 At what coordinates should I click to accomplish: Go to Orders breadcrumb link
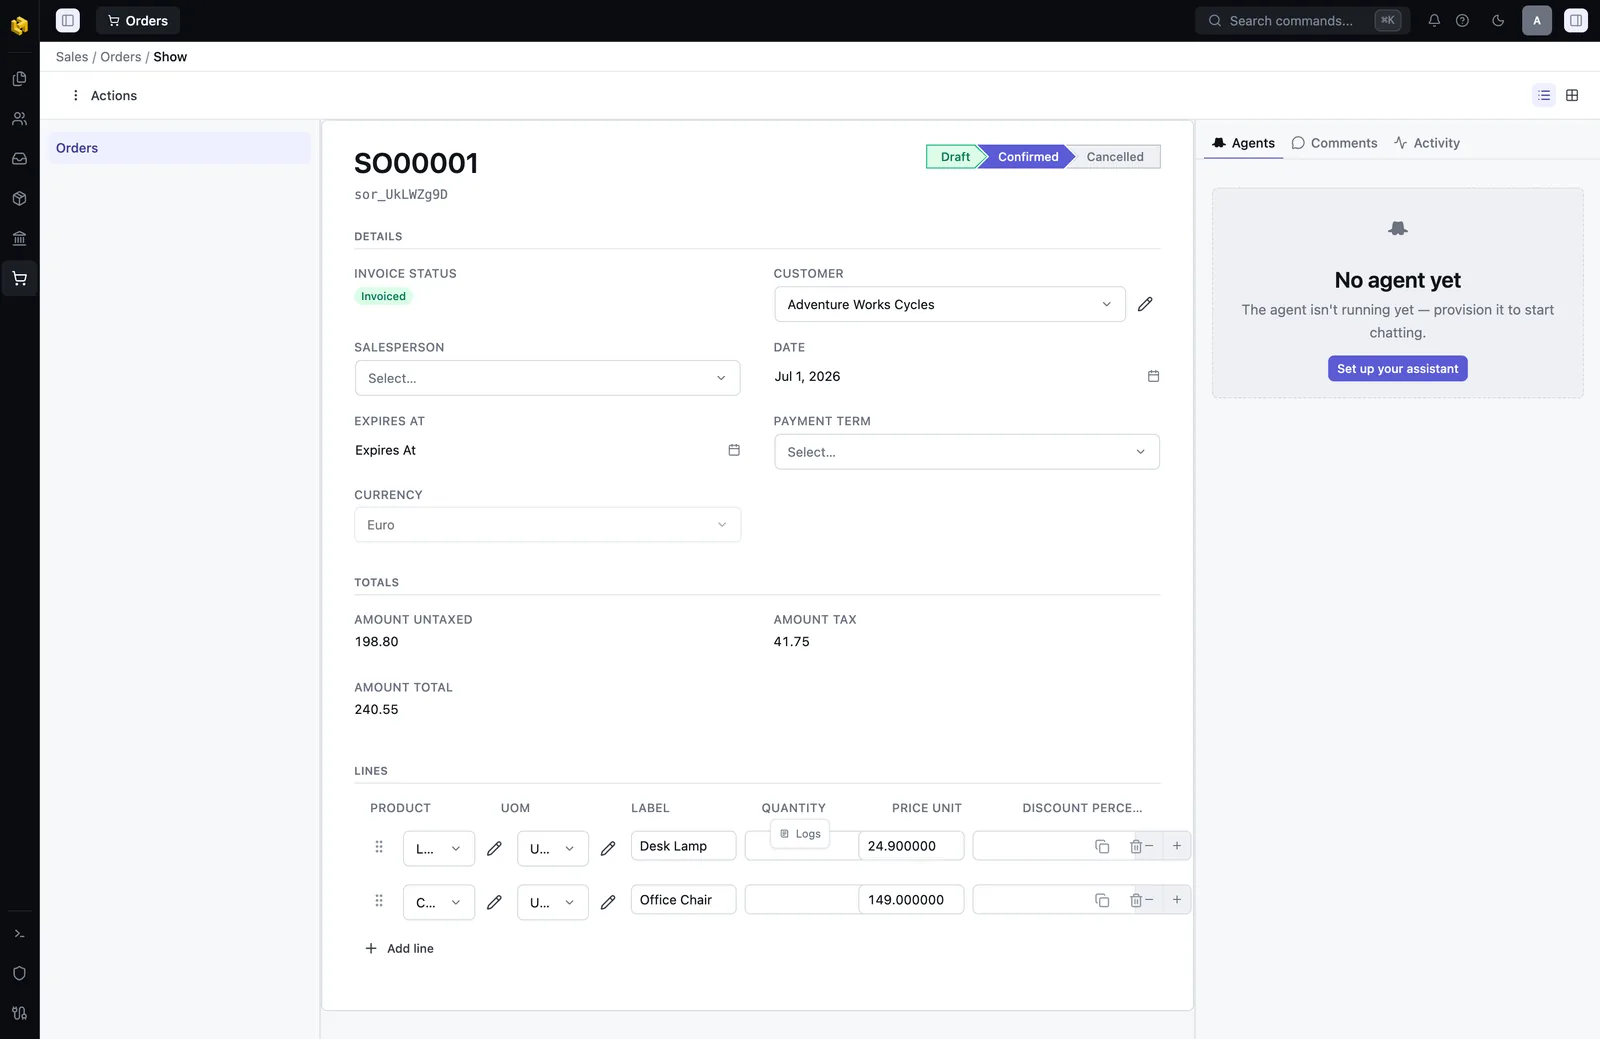[x=121, y=57]
